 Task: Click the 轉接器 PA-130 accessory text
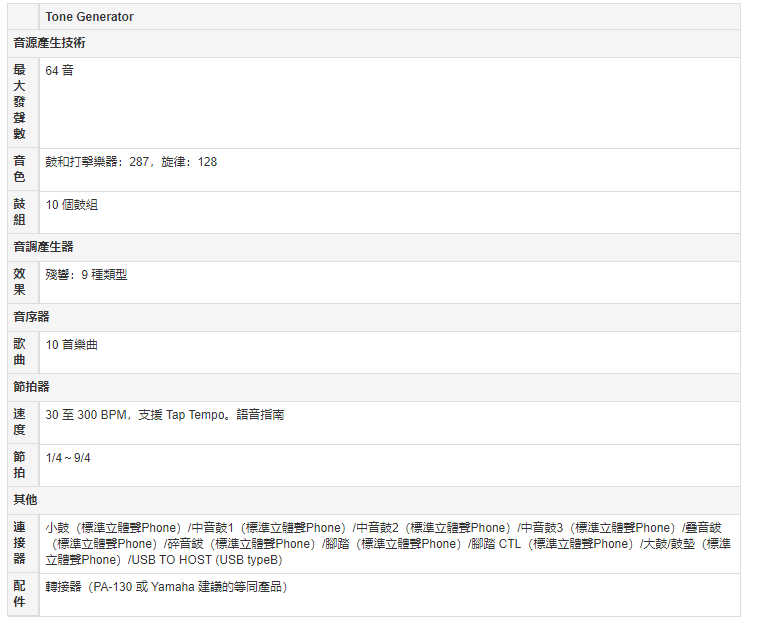(x=166, y=587)
